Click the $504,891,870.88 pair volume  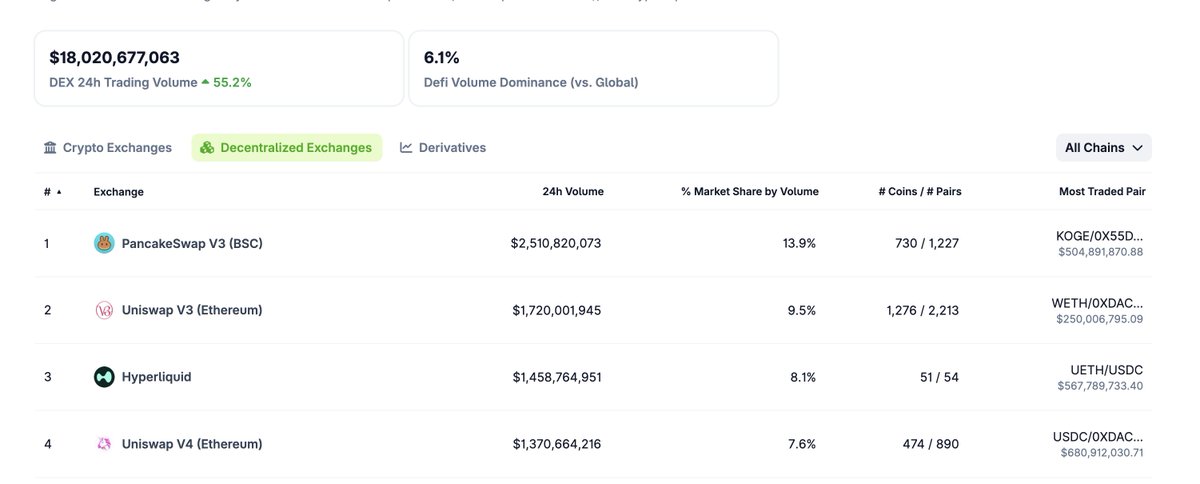(x=1100, y=252)
